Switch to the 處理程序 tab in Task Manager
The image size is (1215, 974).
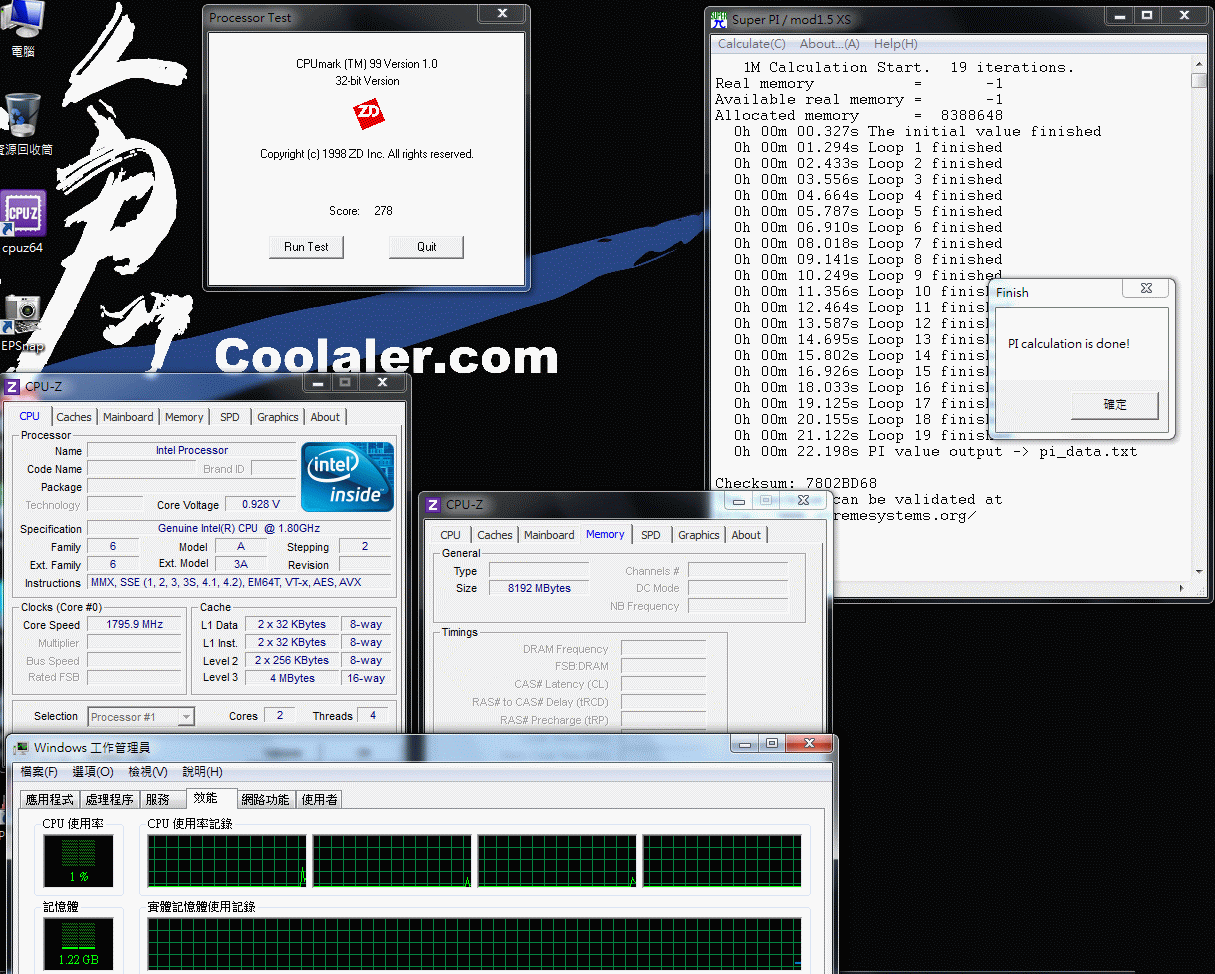pyautogui.click(x=110, y=799)
